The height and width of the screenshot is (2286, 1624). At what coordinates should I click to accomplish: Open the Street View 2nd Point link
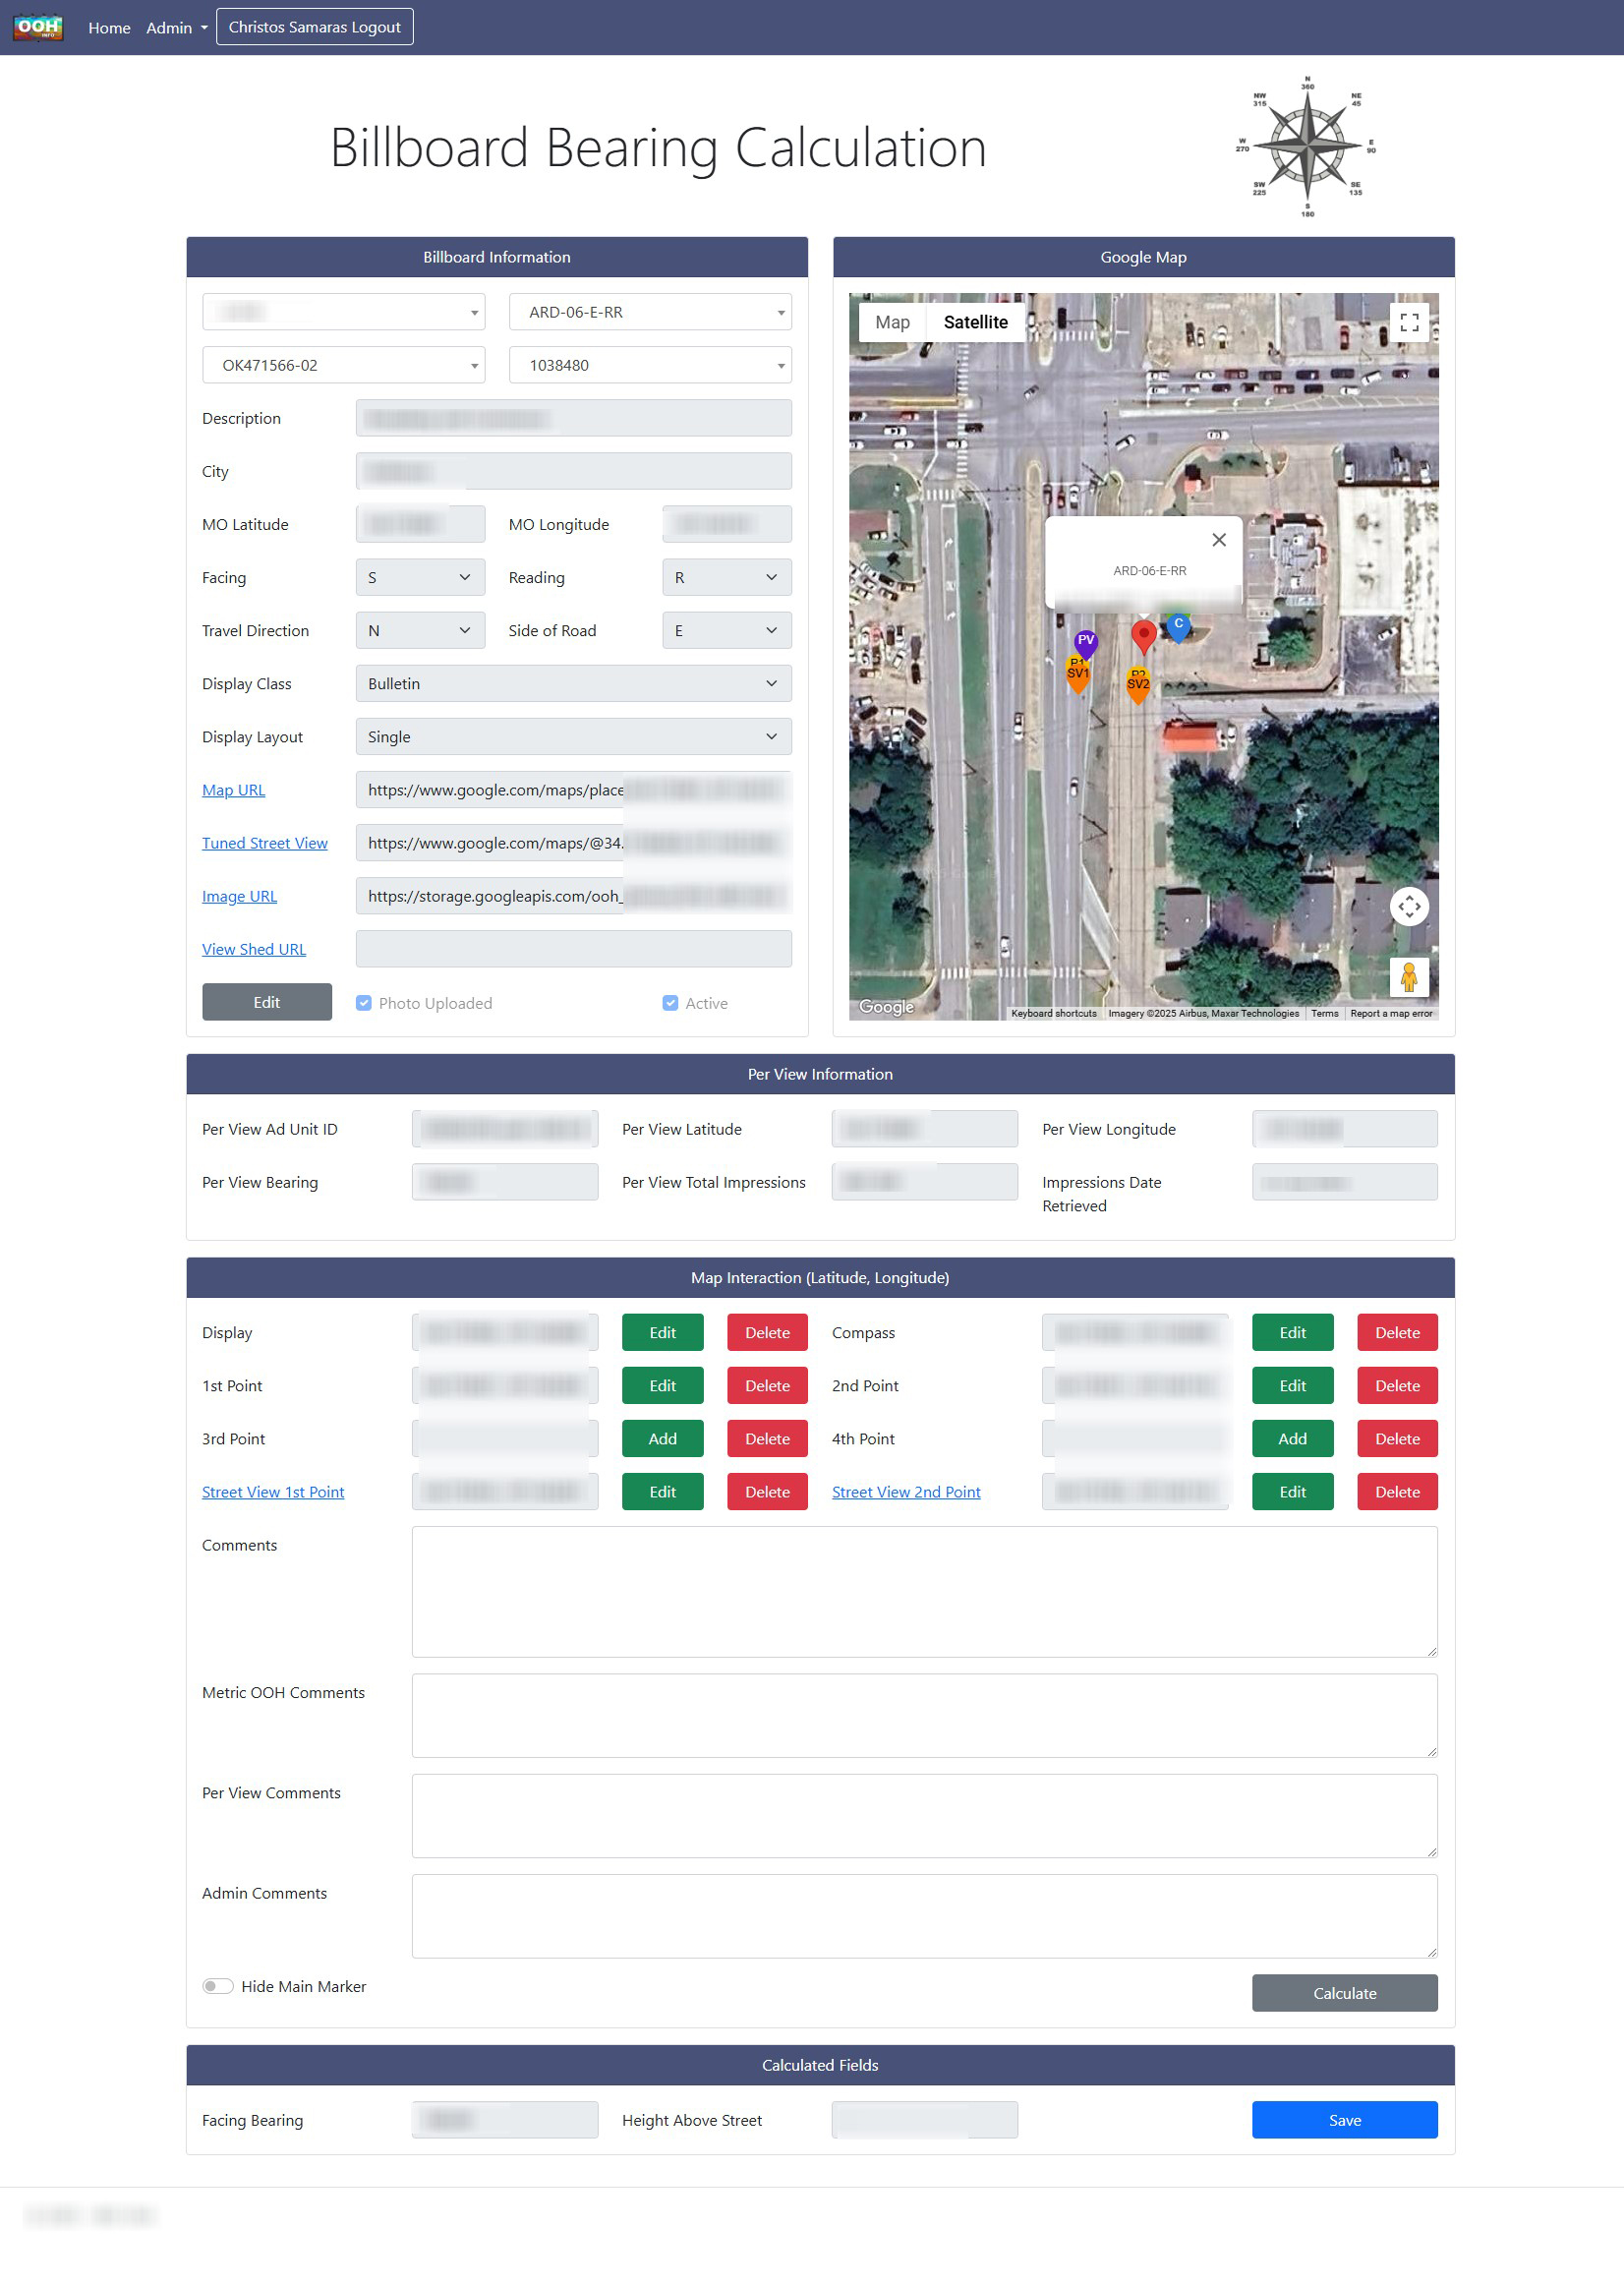click(906, 1492)
